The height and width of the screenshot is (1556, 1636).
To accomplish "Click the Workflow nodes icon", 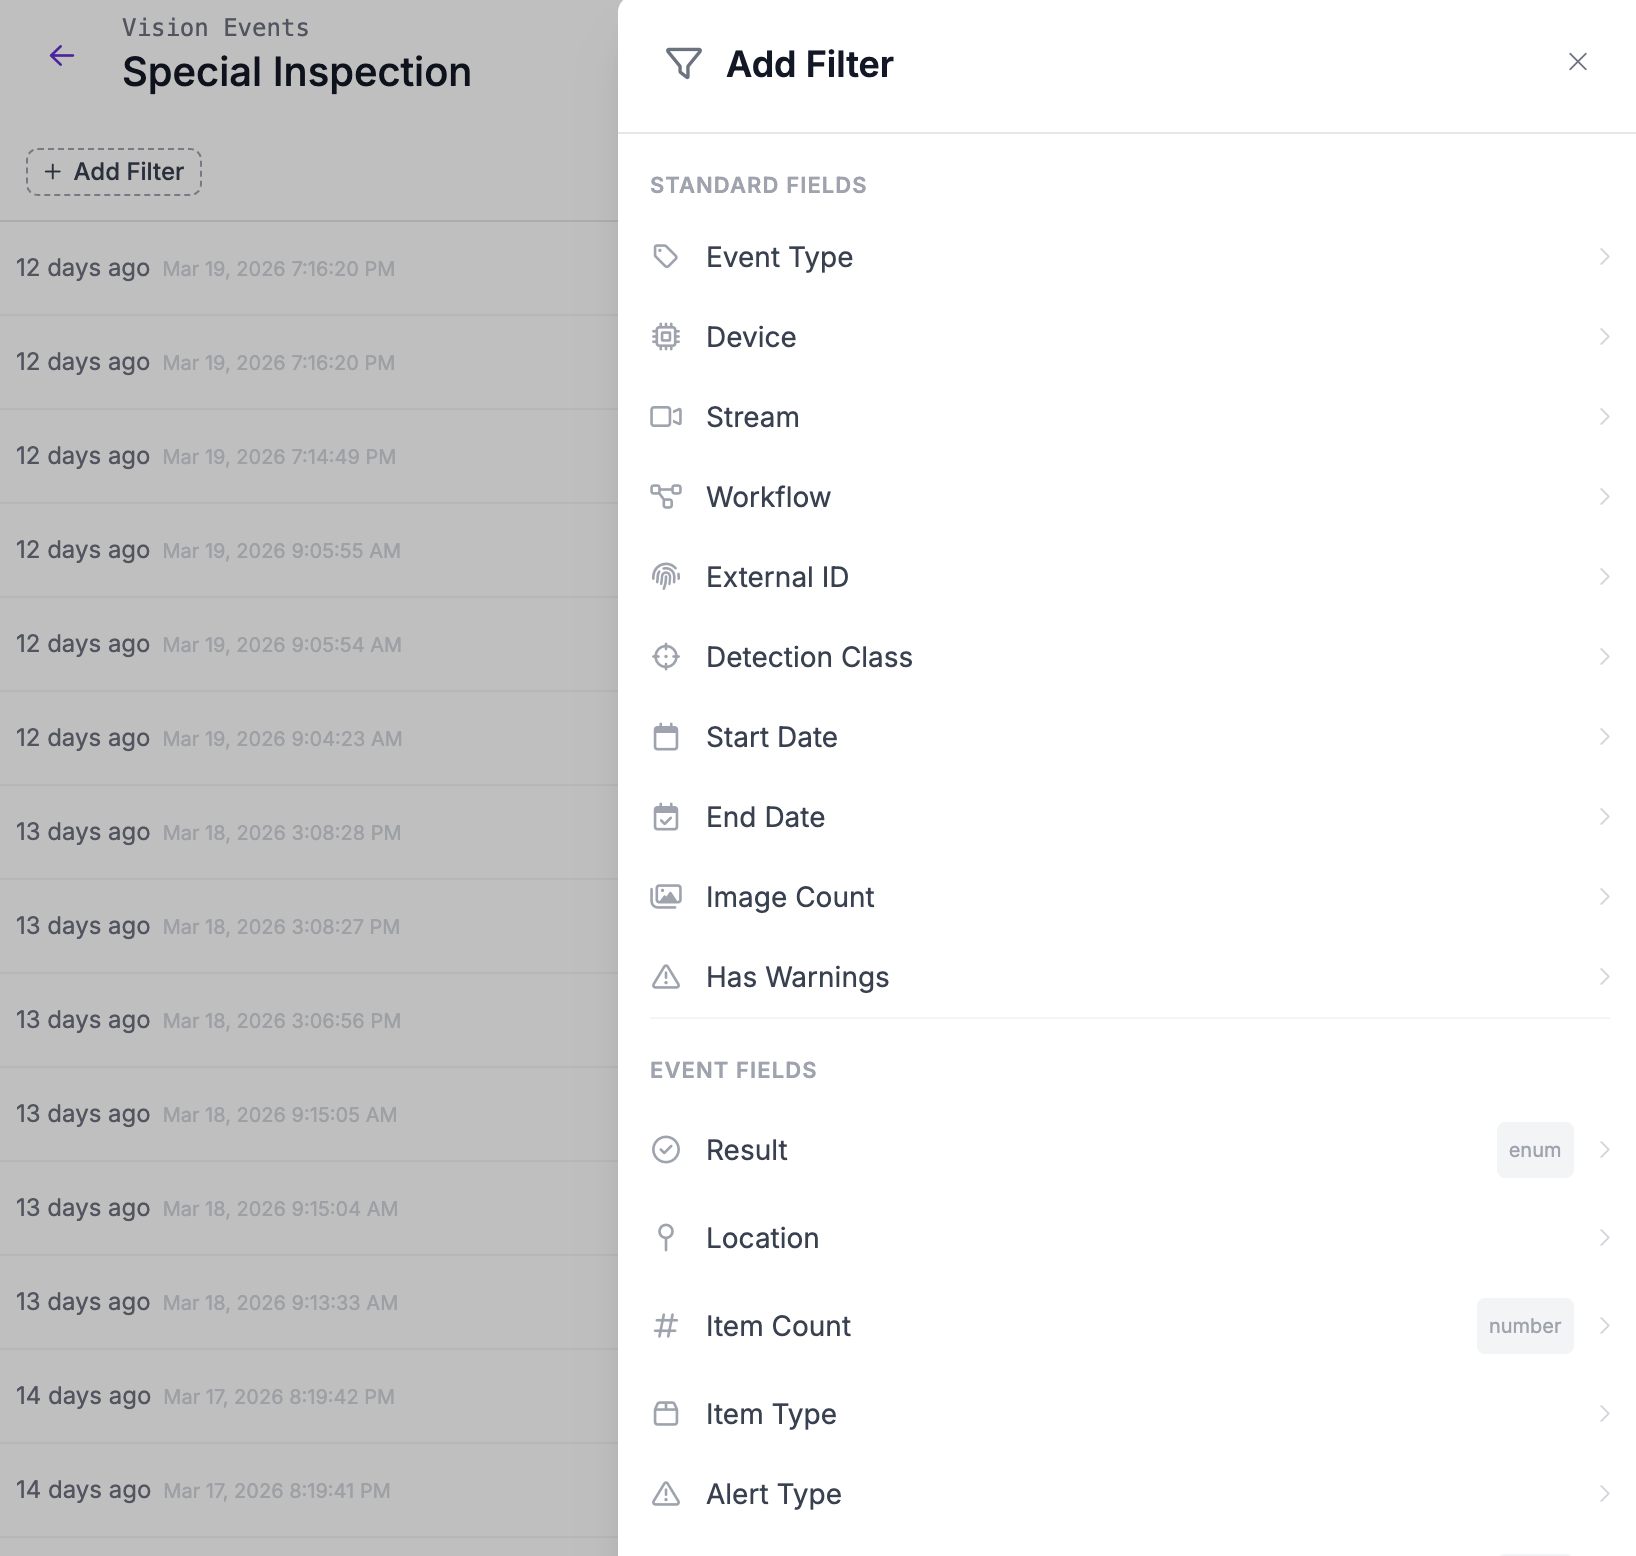I will [x=666, y=497].
